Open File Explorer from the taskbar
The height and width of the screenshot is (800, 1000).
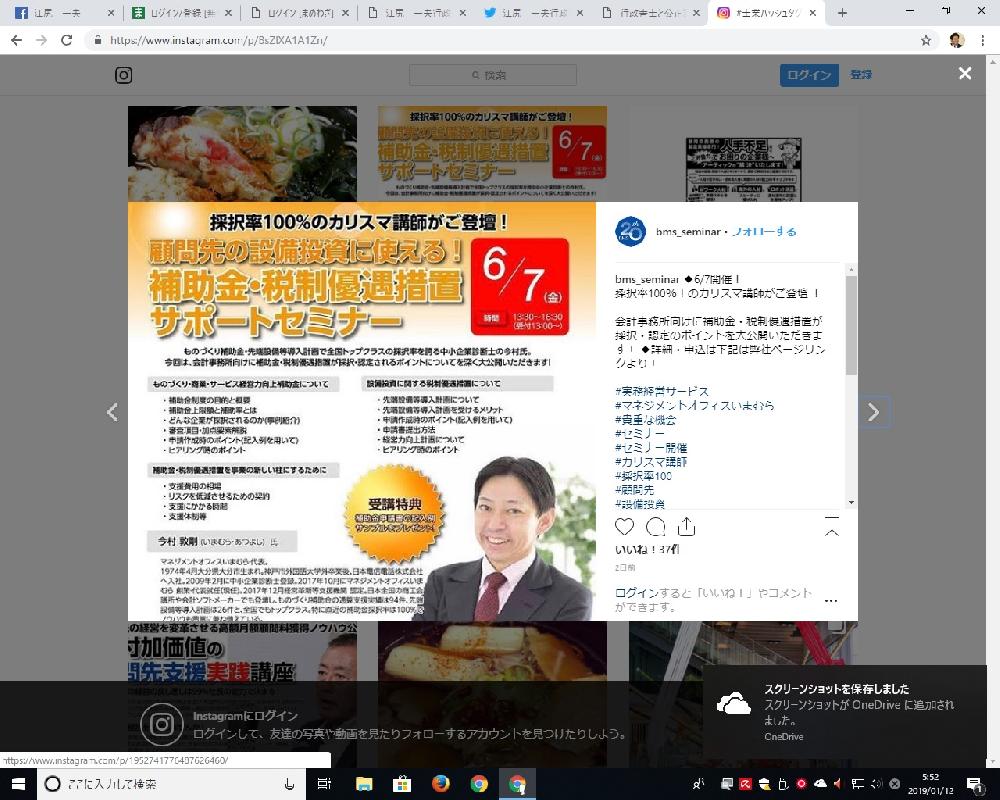(x=364, y=783)
